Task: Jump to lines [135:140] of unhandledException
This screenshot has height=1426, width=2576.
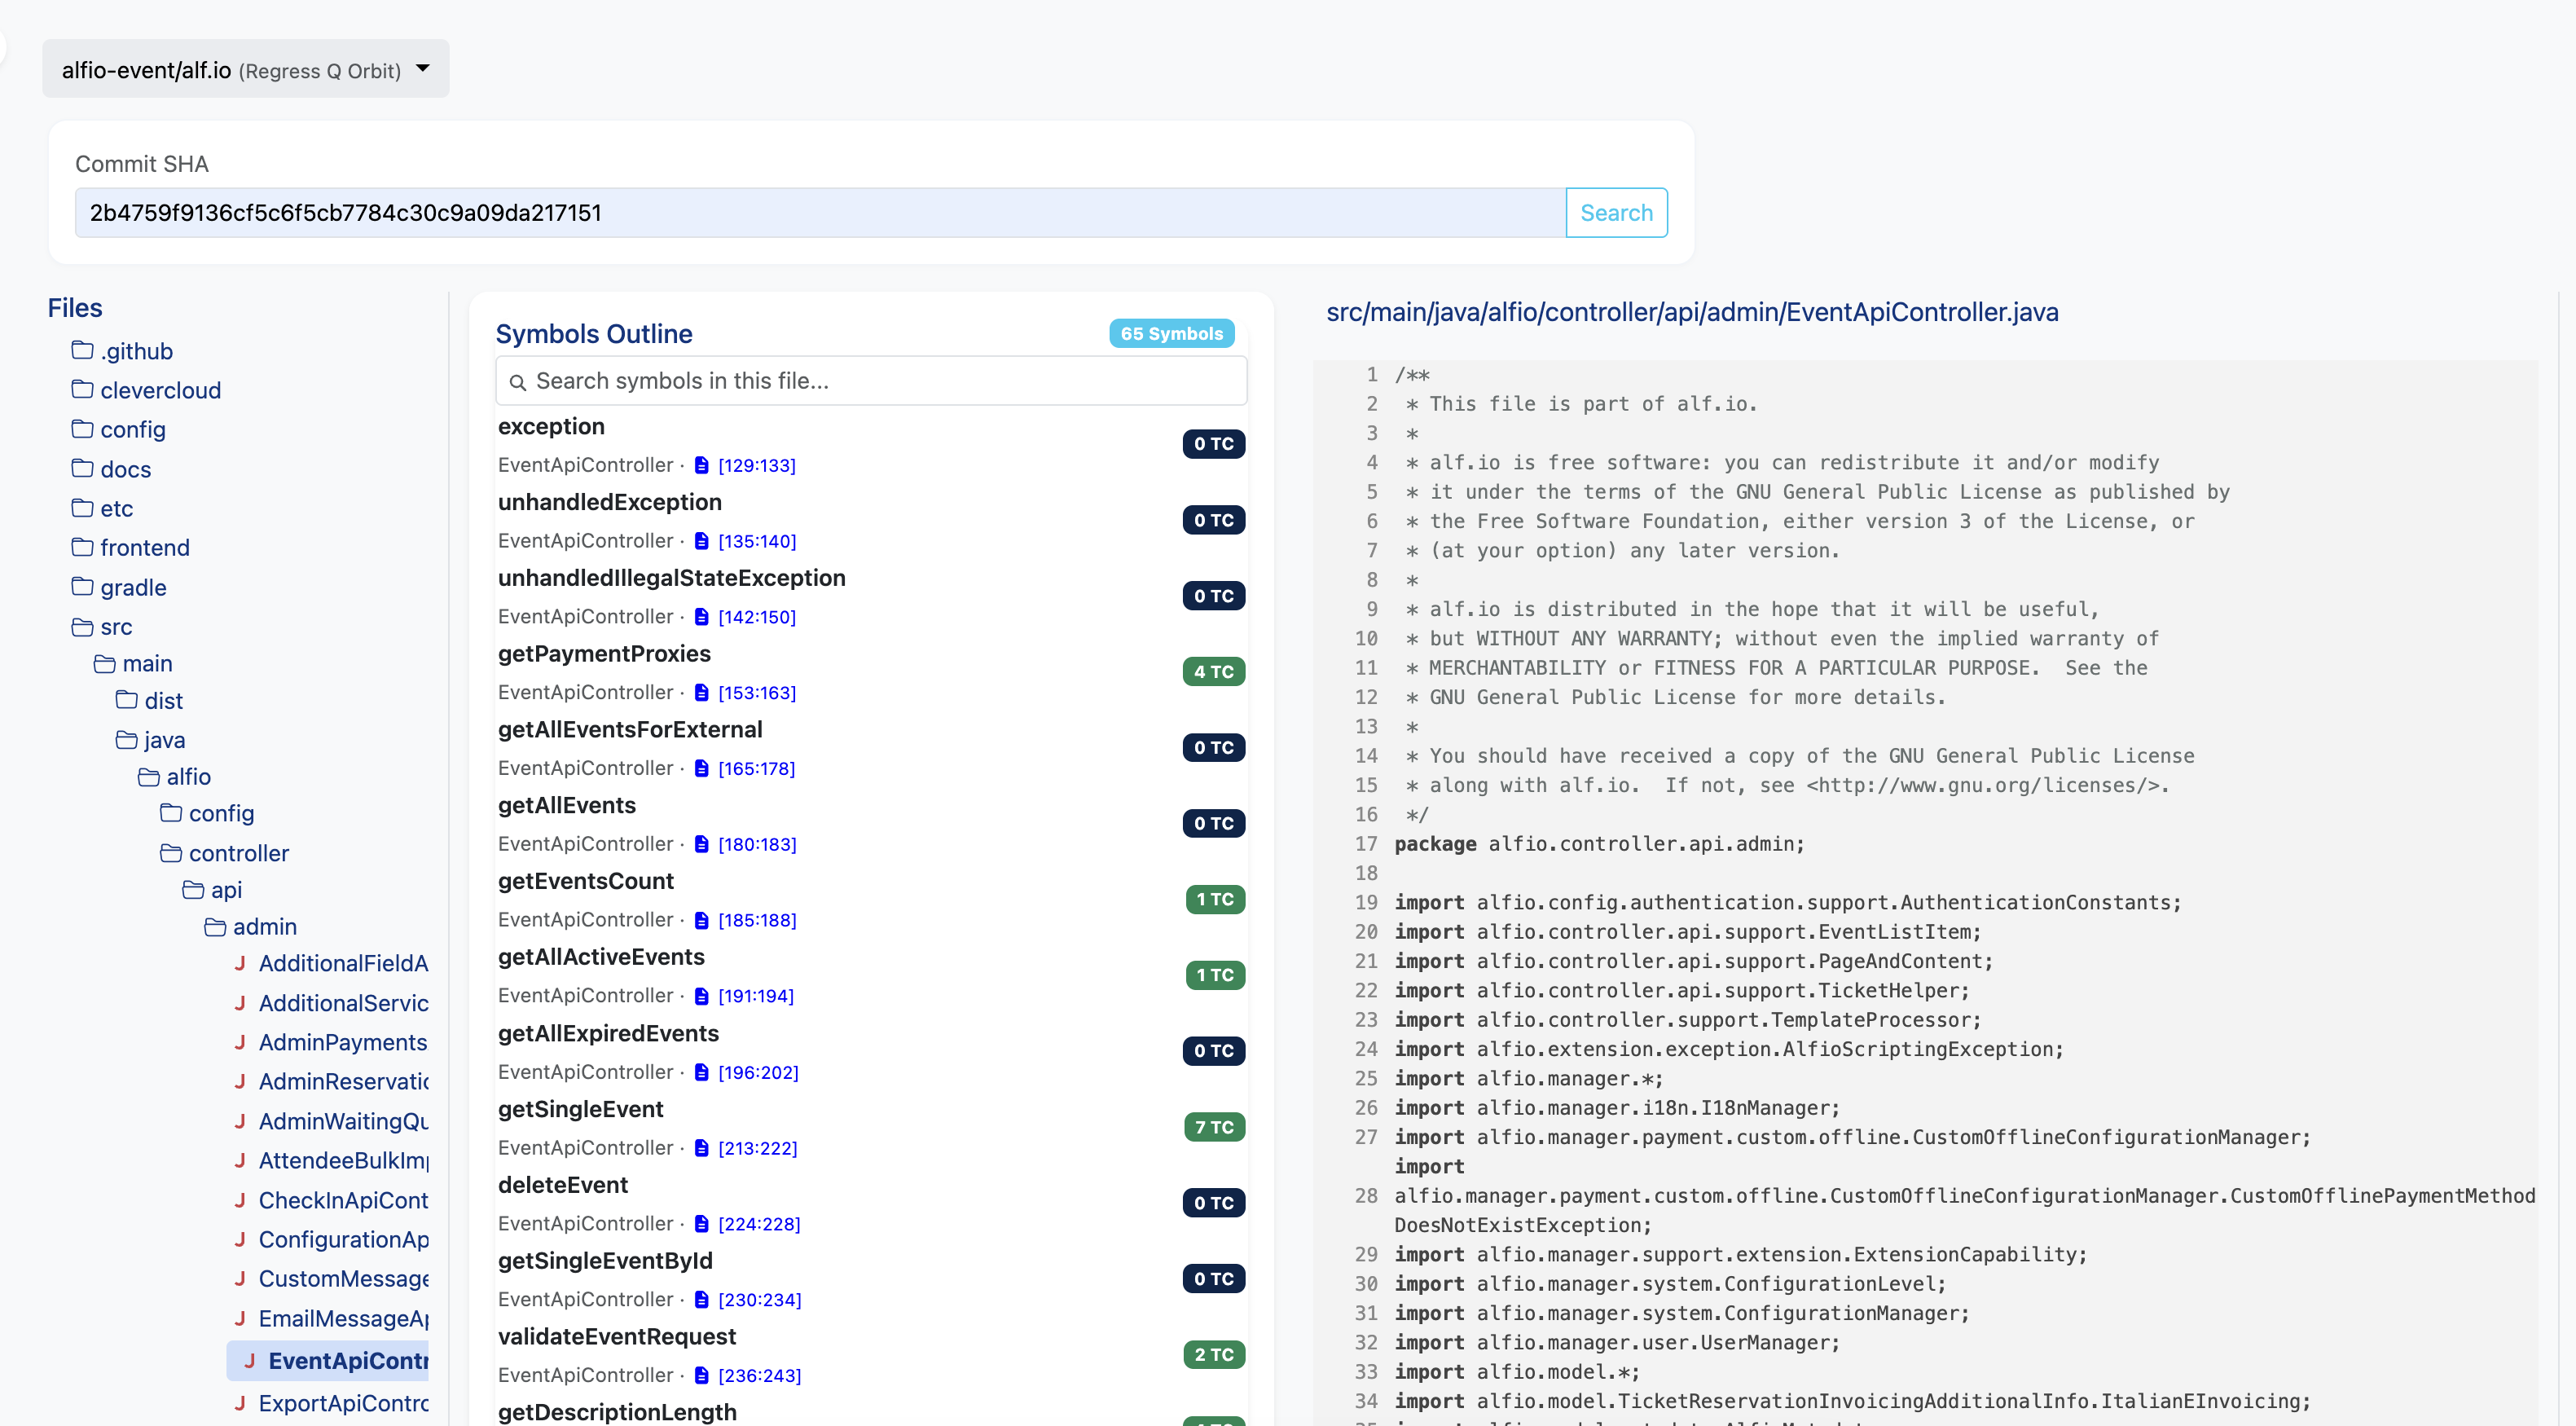Action: tap(757, 541)
